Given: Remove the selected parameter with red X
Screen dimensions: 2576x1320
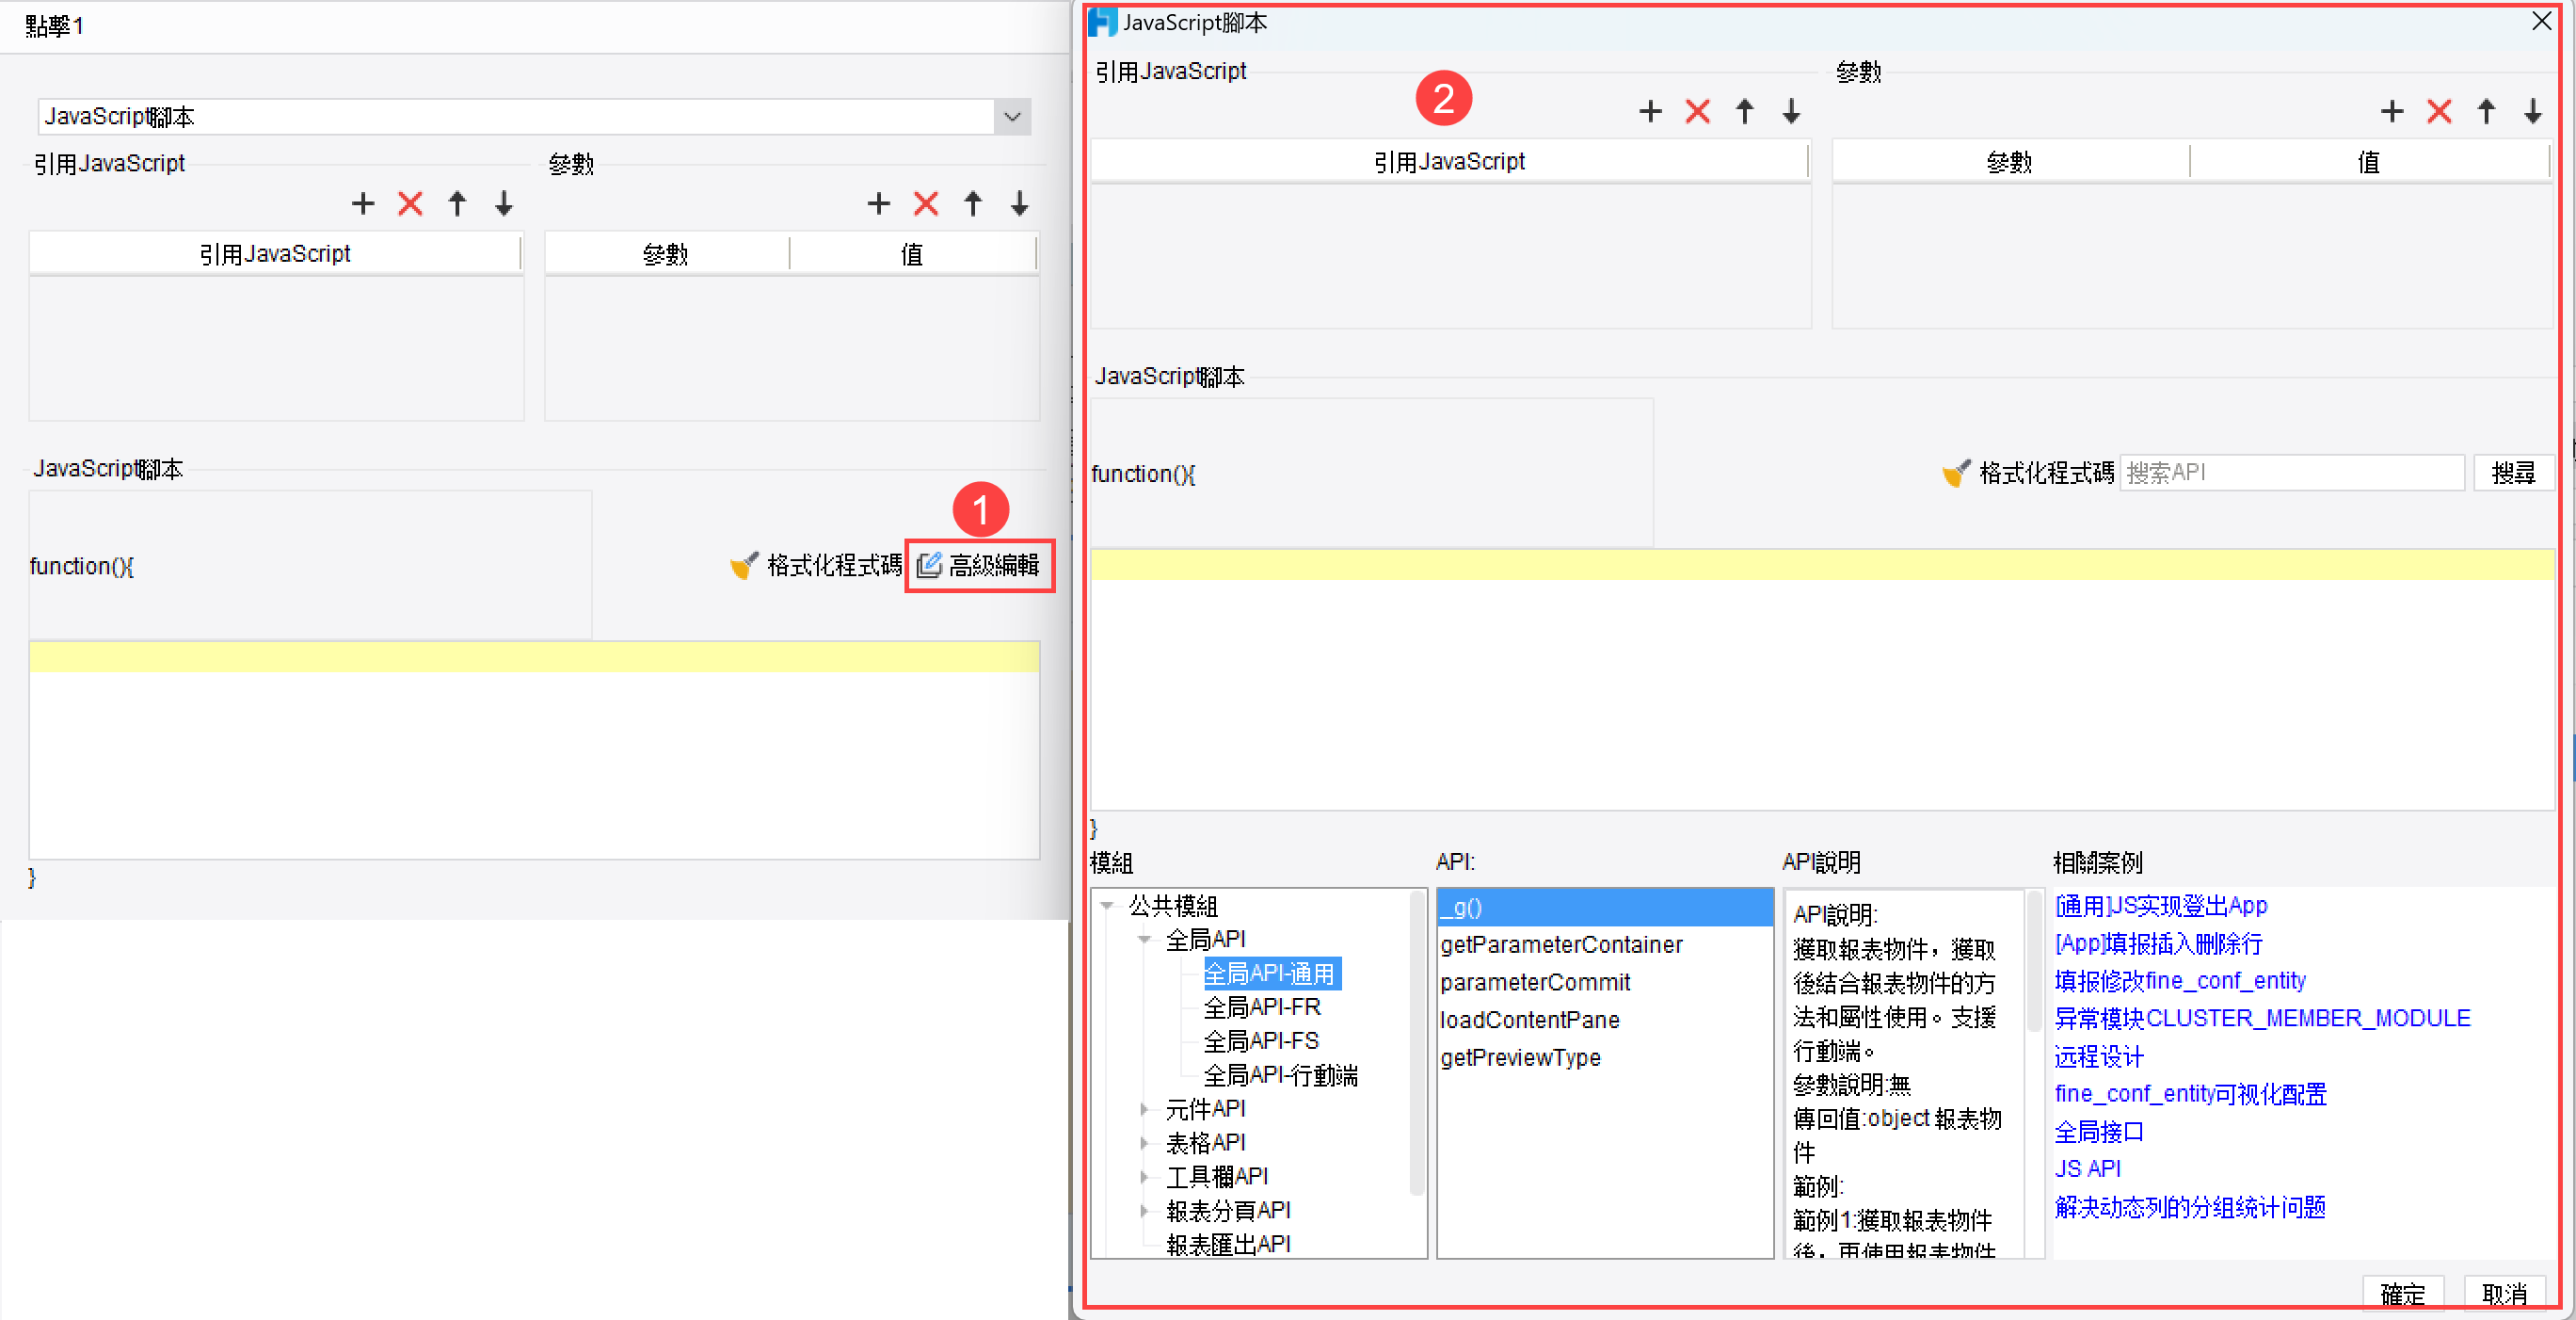Looking at the screenshot, I should click(x=2439, y=112).
